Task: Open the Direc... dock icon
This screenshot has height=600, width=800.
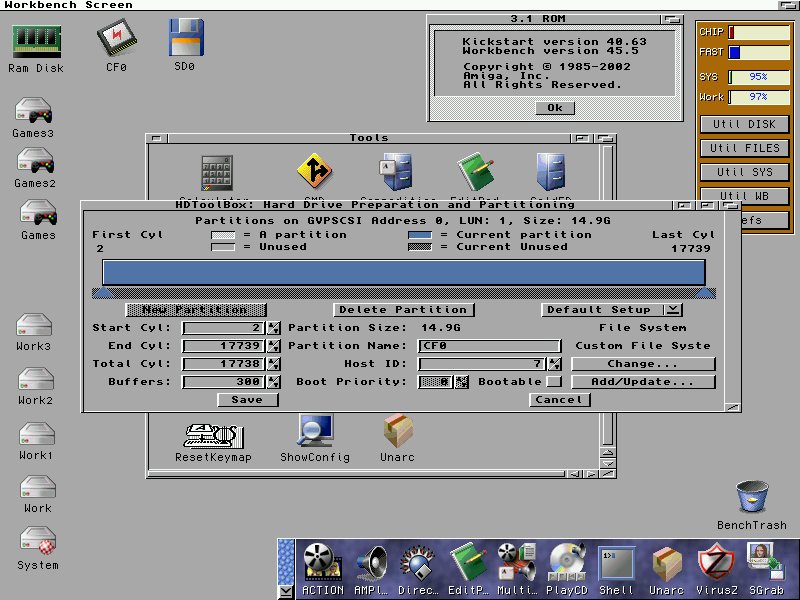Action: (417, 563)
